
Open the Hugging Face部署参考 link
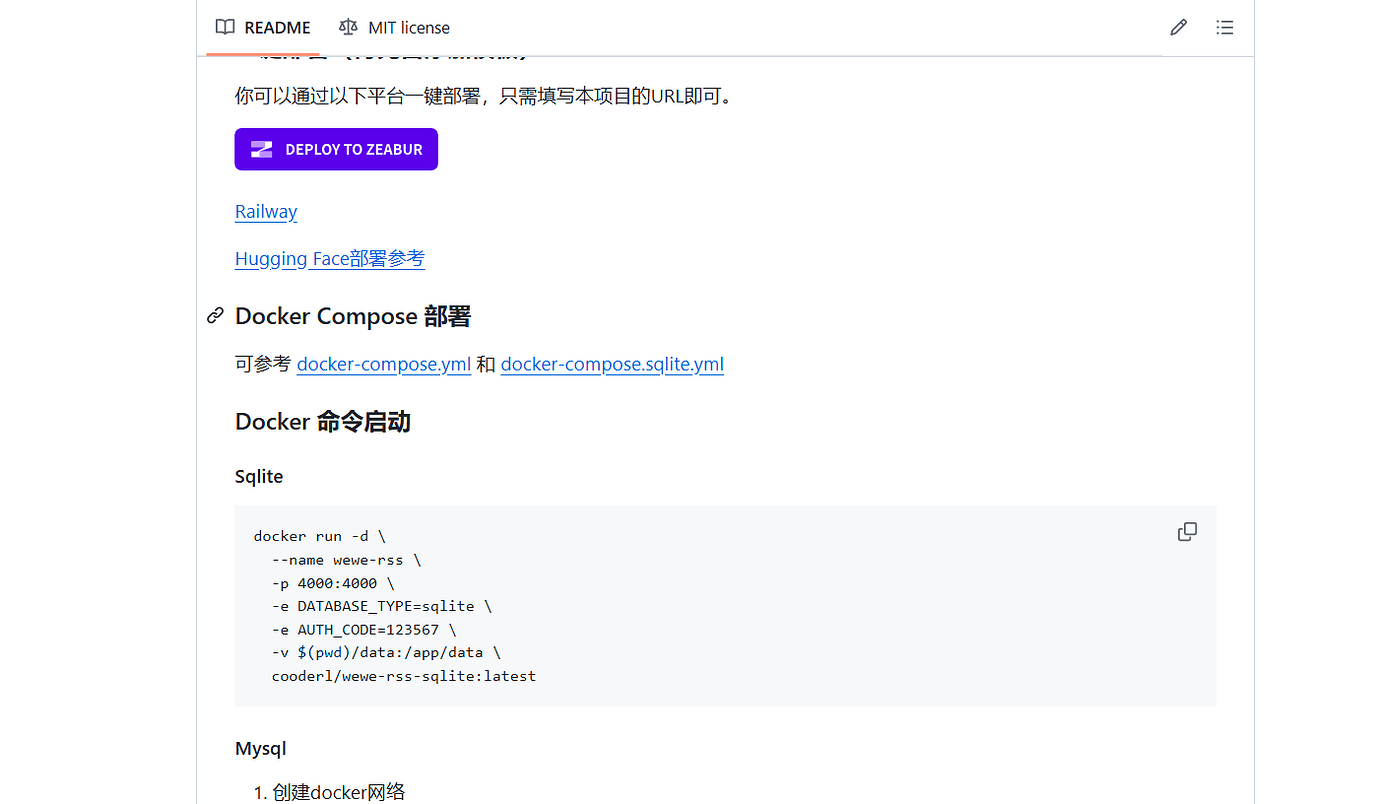[329, 258]
